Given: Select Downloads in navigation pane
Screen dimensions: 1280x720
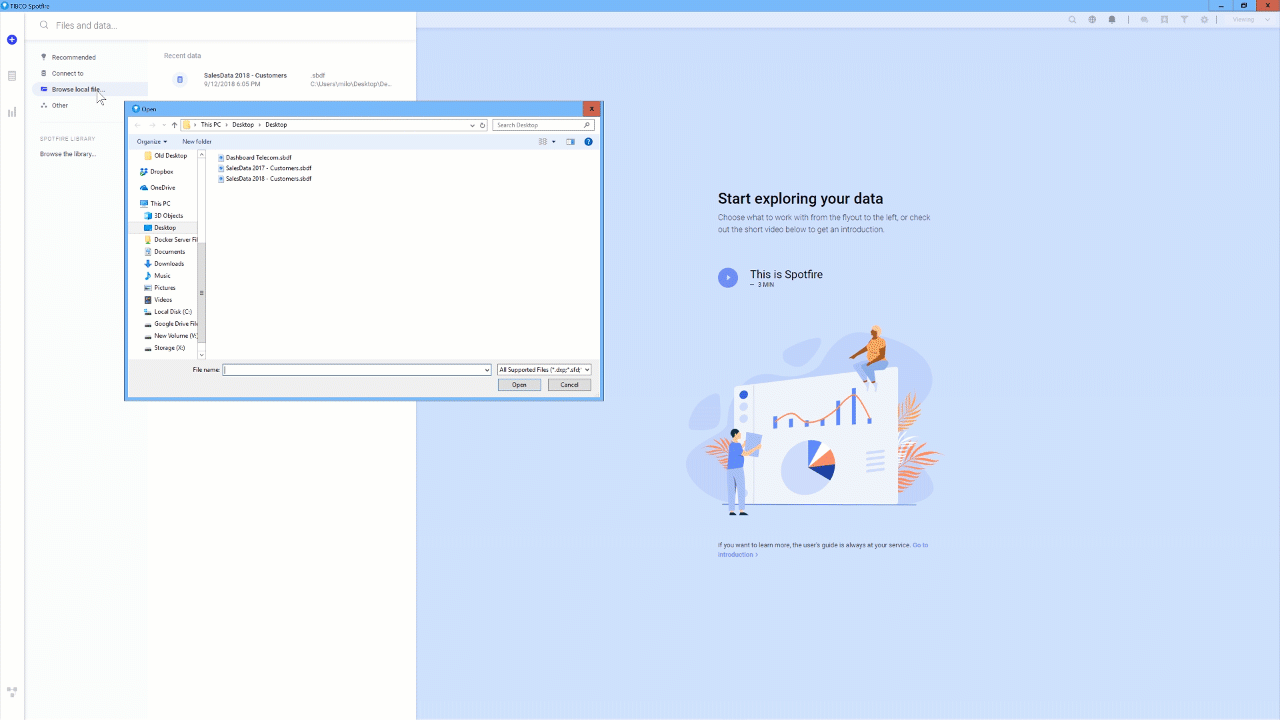Looking at the screenshot, I should [x=165, y=264].
